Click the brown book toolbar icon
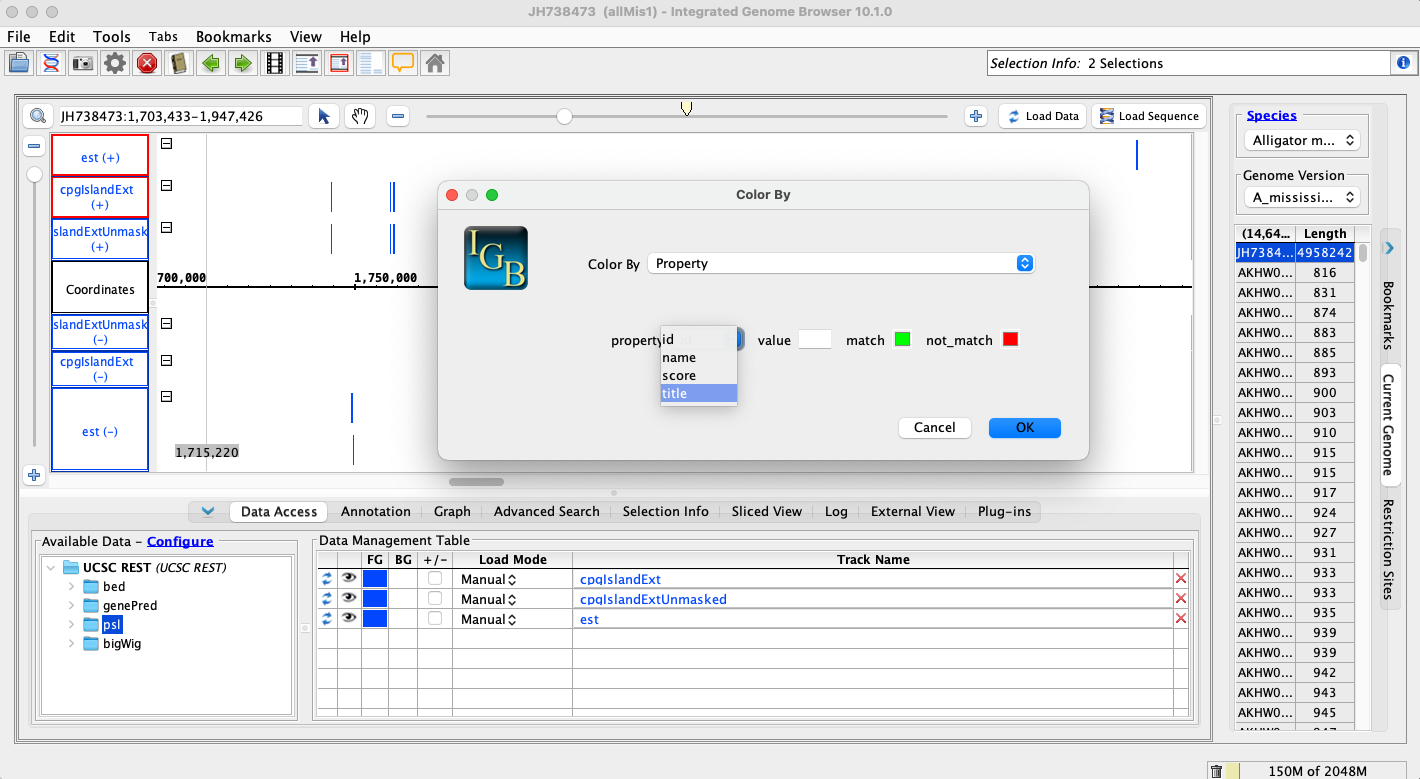Screen dimensions: 1420x779 coord(179,64)
